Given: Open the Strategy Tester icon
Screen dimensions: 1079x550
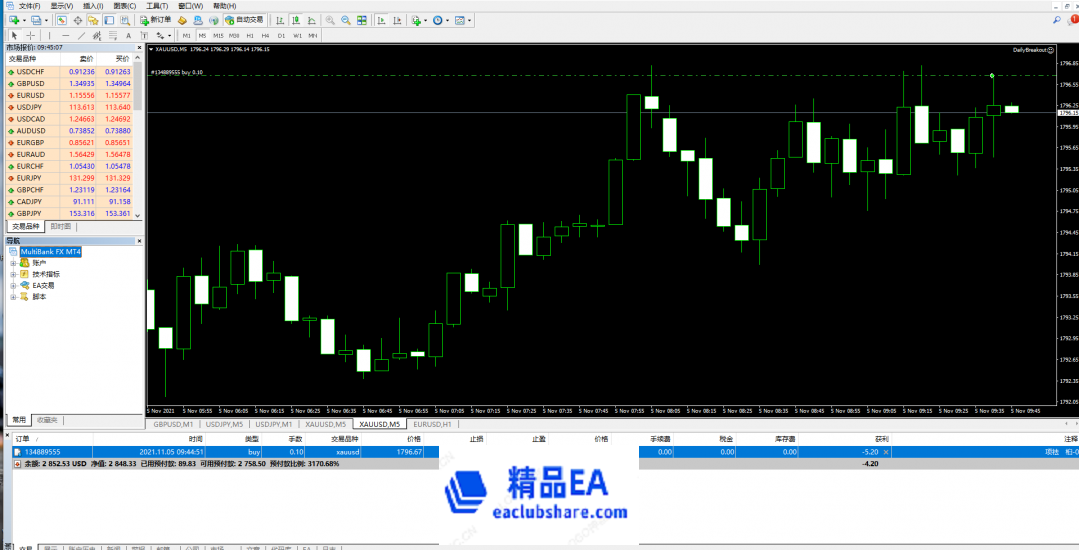Looking at the screenshot, I should coord(125,20).
